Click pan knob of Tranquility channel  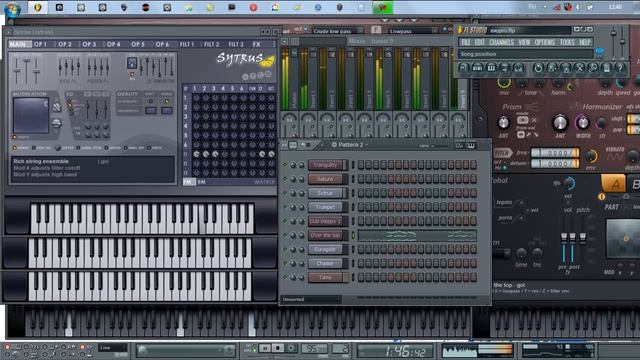click(x=293, y=165)
